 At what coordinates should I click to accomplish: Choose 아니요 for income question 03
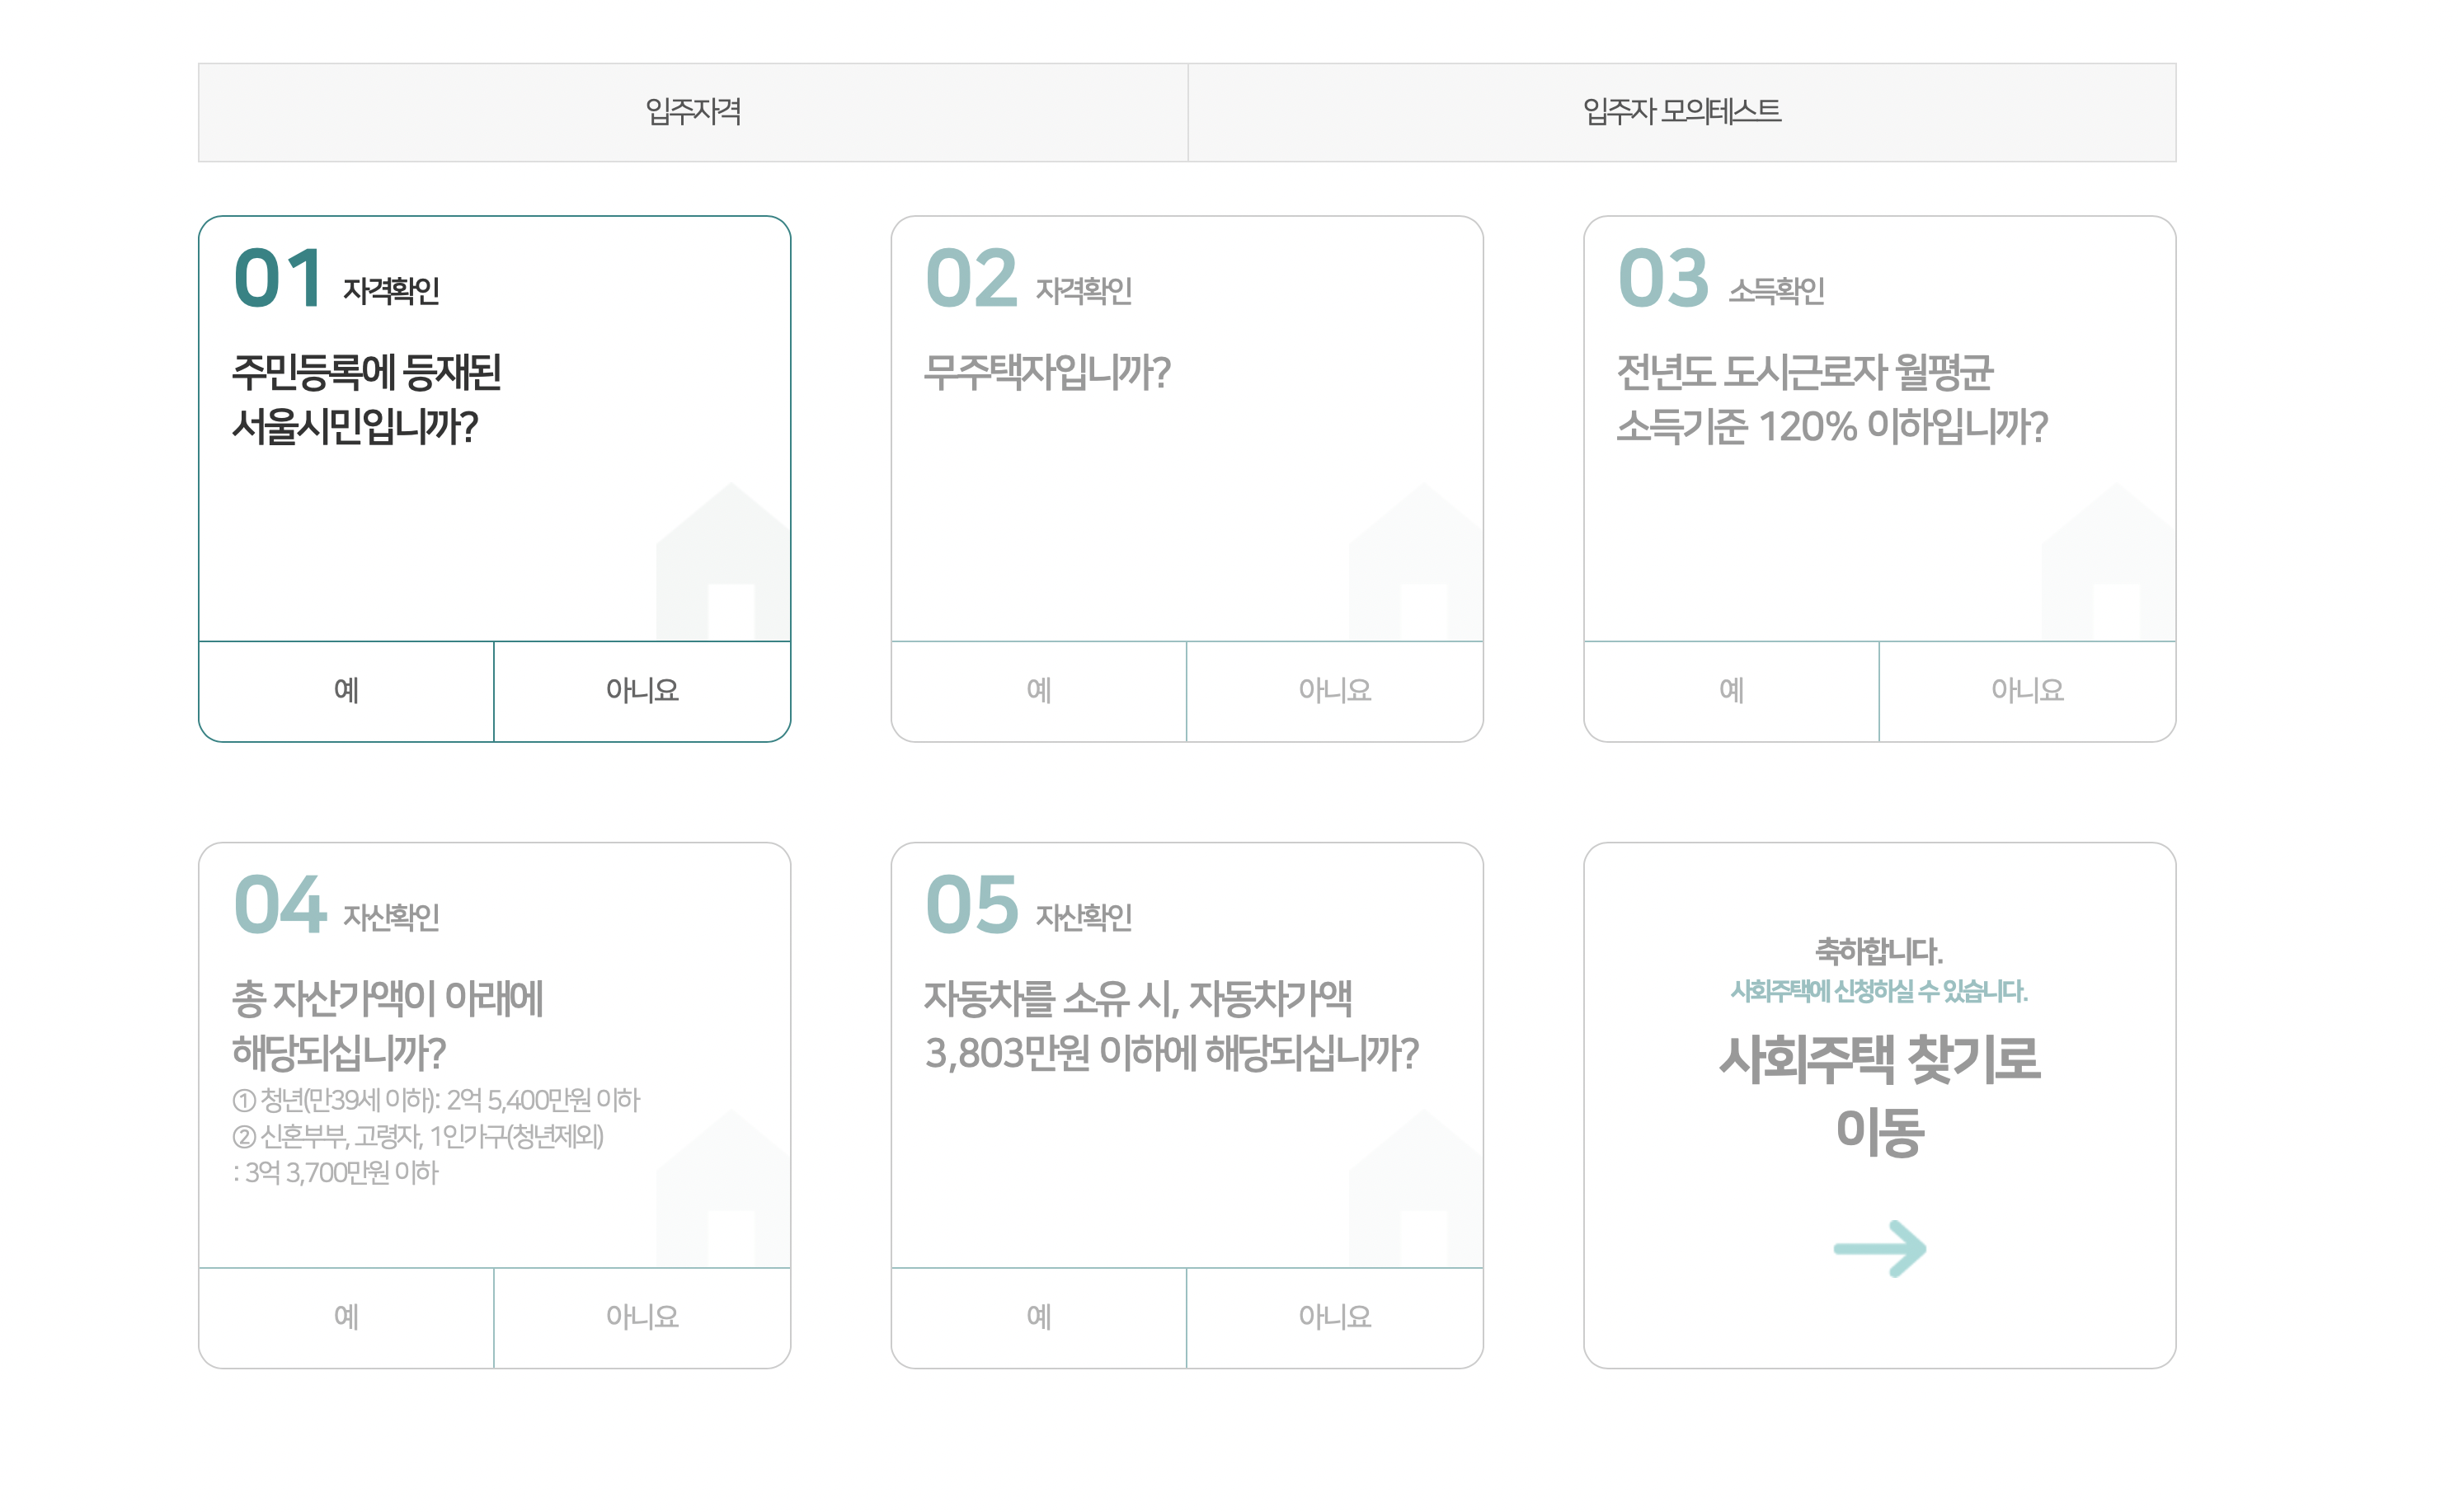coord(2026,690)
